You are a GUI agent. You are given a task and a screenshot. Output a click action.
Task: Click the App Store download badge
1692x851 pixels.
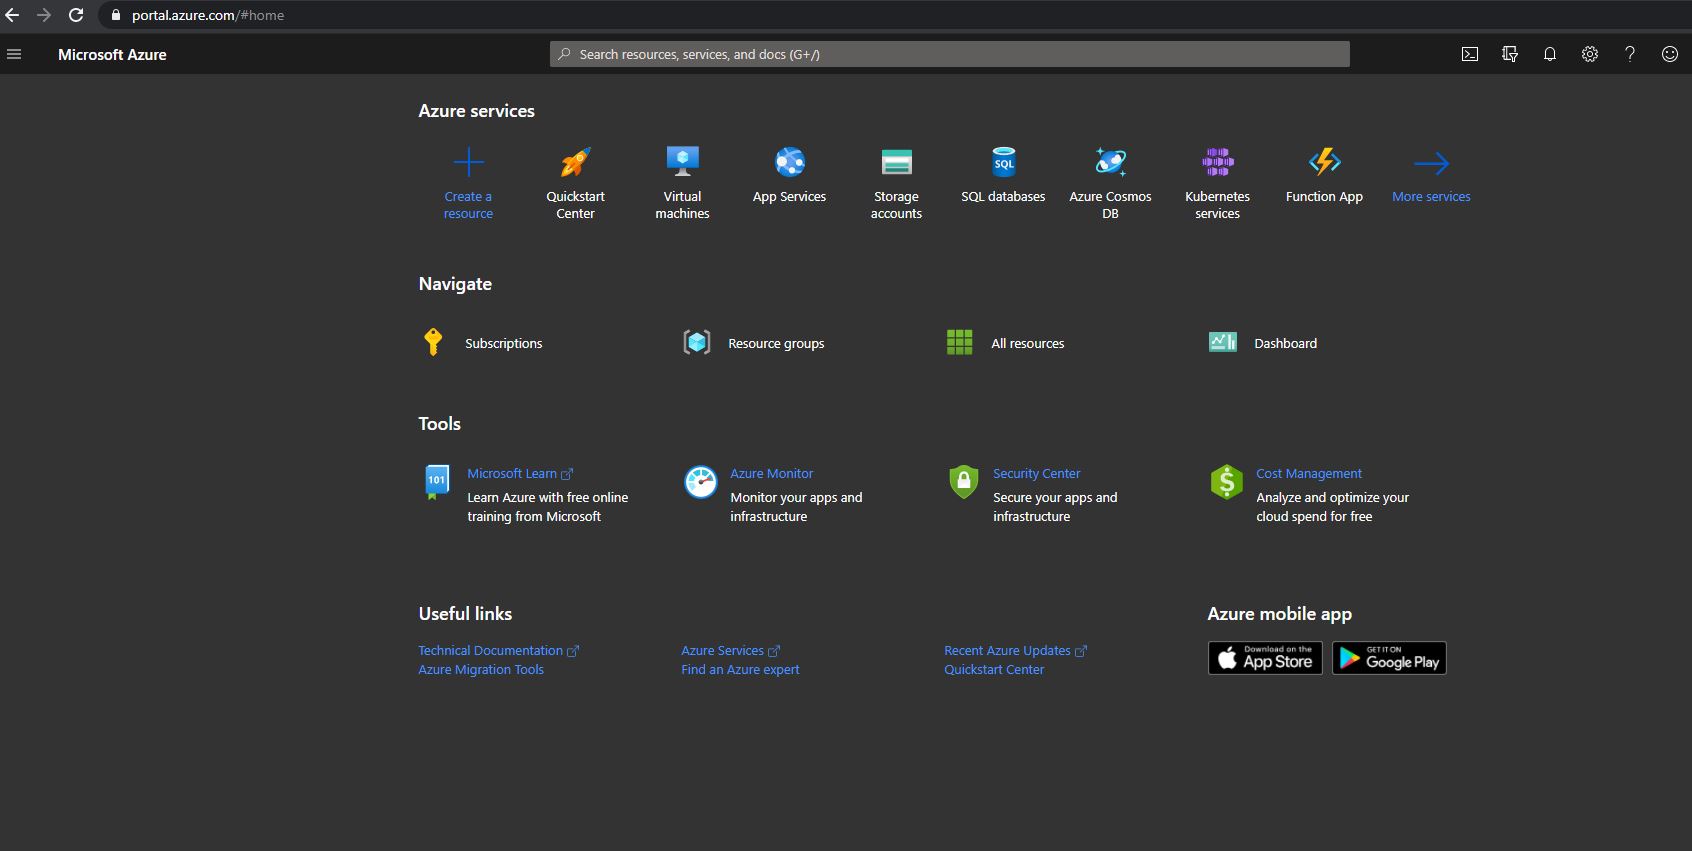click(1265, 658)
